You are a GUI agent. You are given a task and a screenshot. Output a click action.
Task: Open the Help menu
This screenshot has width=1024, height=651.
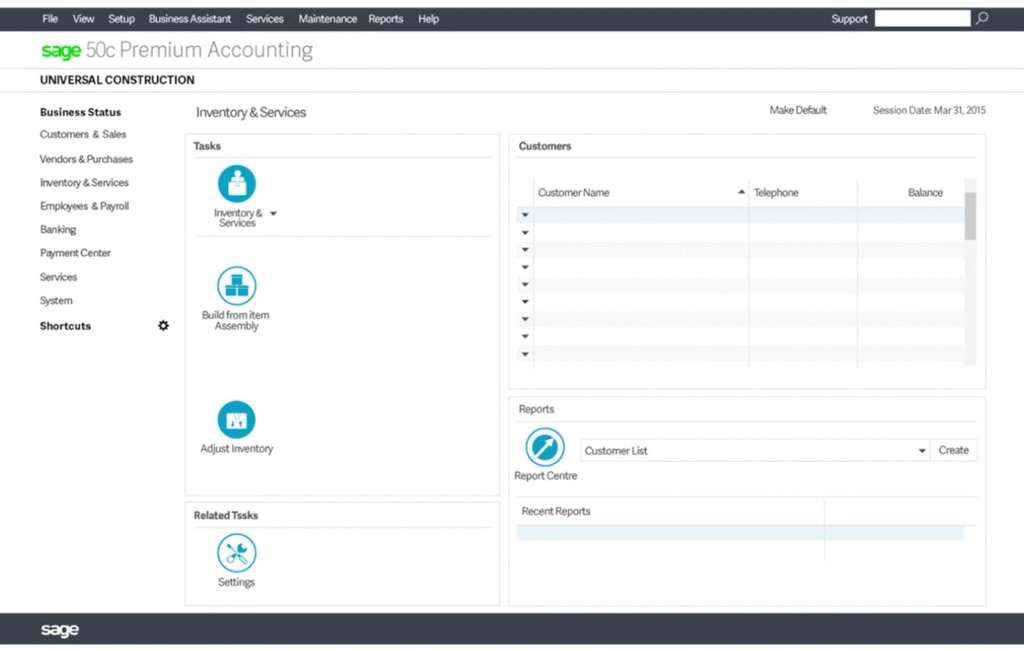click(x=428, y=19)
